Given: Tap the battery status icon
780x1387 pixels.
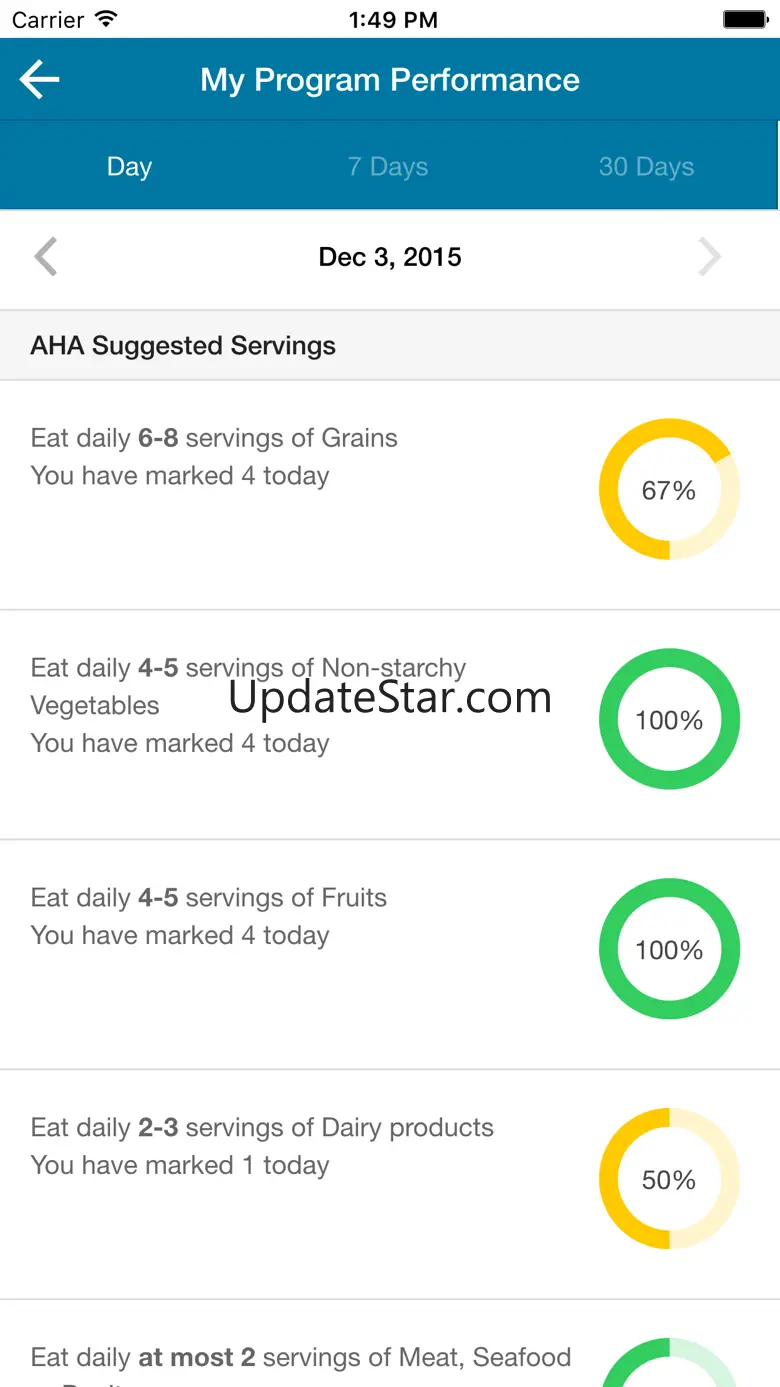Looking at the screenshot, I should click(745, 19).
